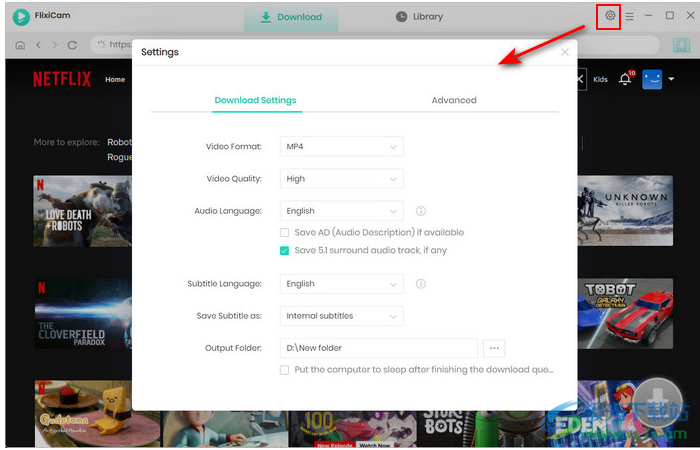Expand the Audio Language dropdown
This screenshot has width=700, height=450.
coord(342,211)
